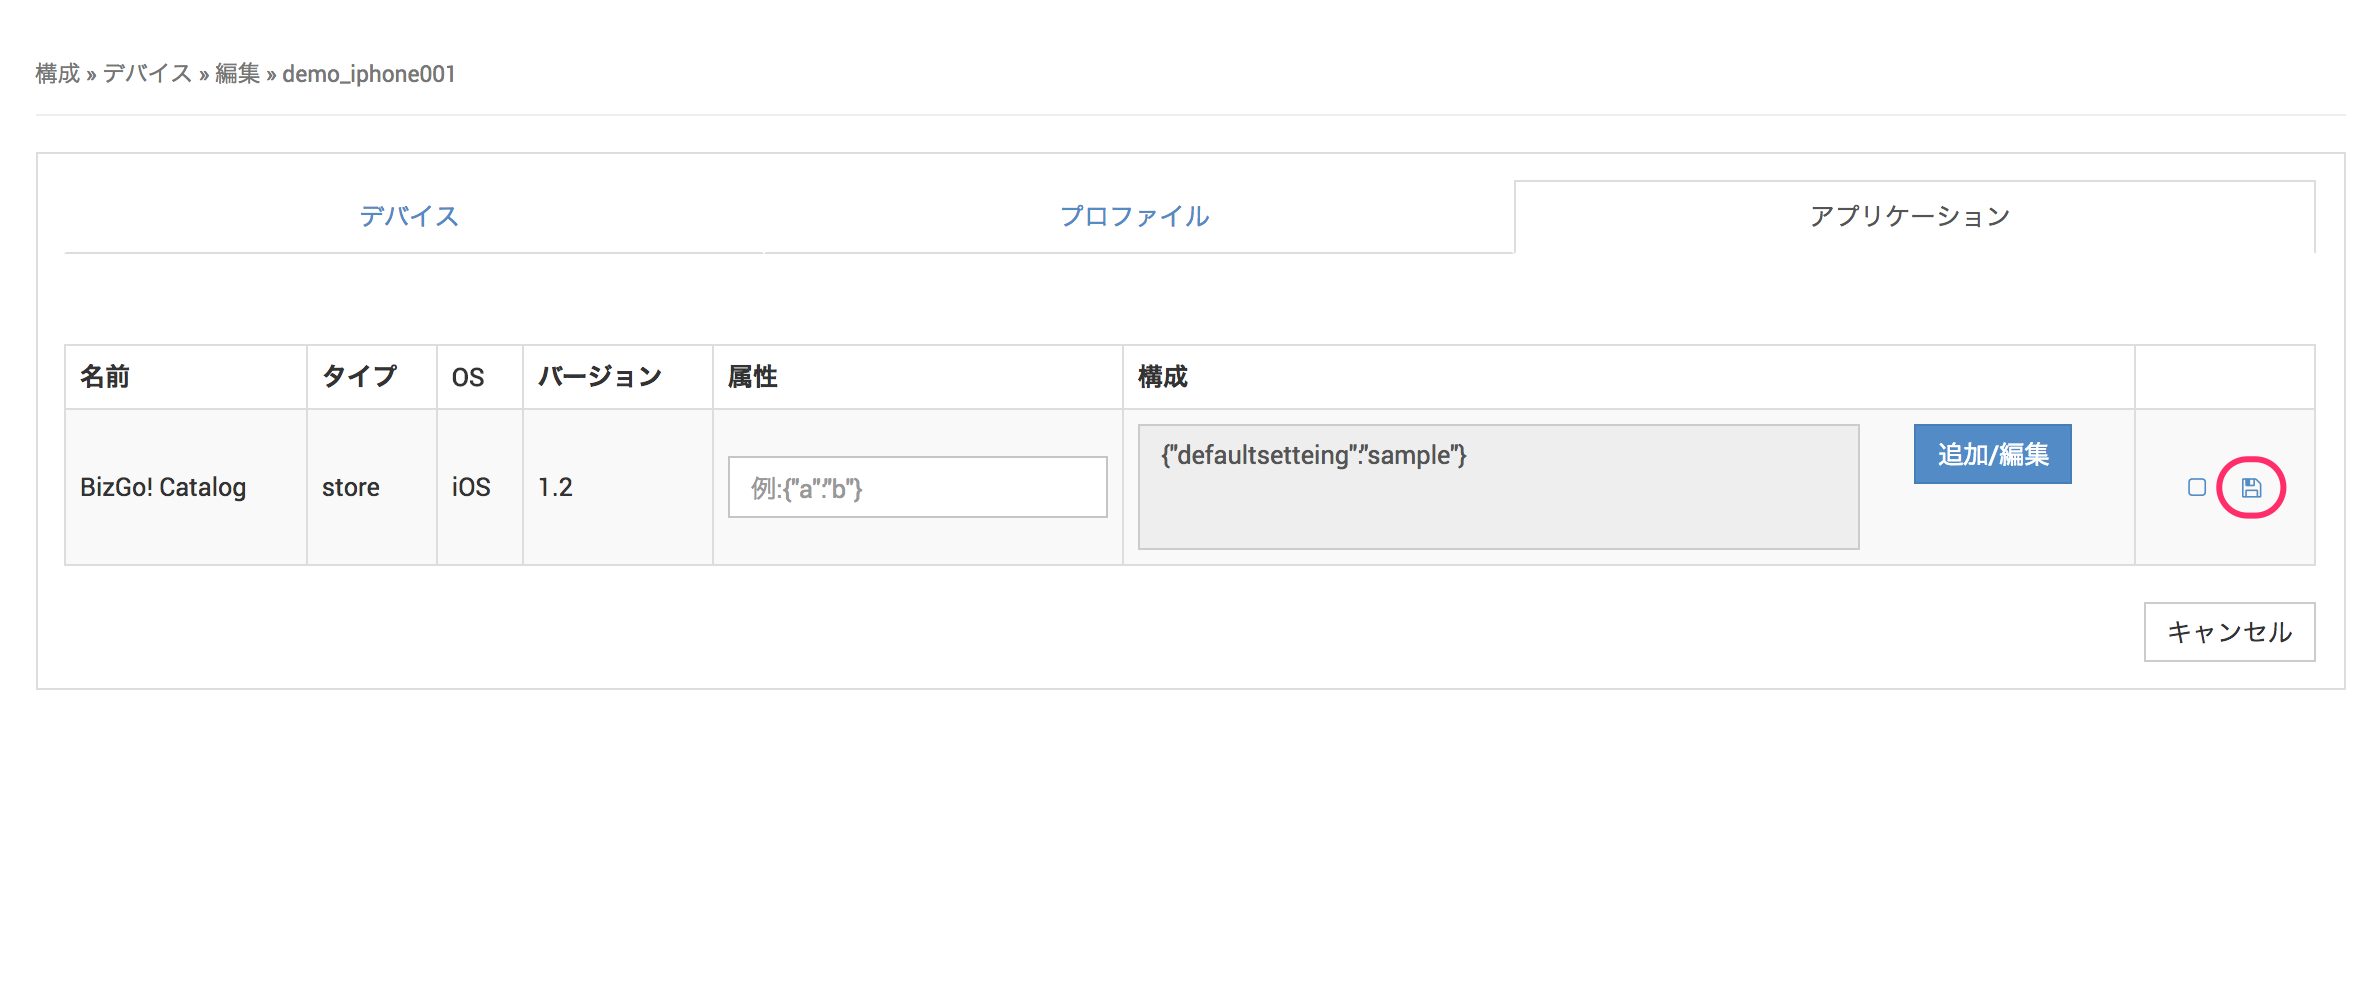Click the store type cell
Viewport: 2380px width, 988px height.
tap(351, 488)
